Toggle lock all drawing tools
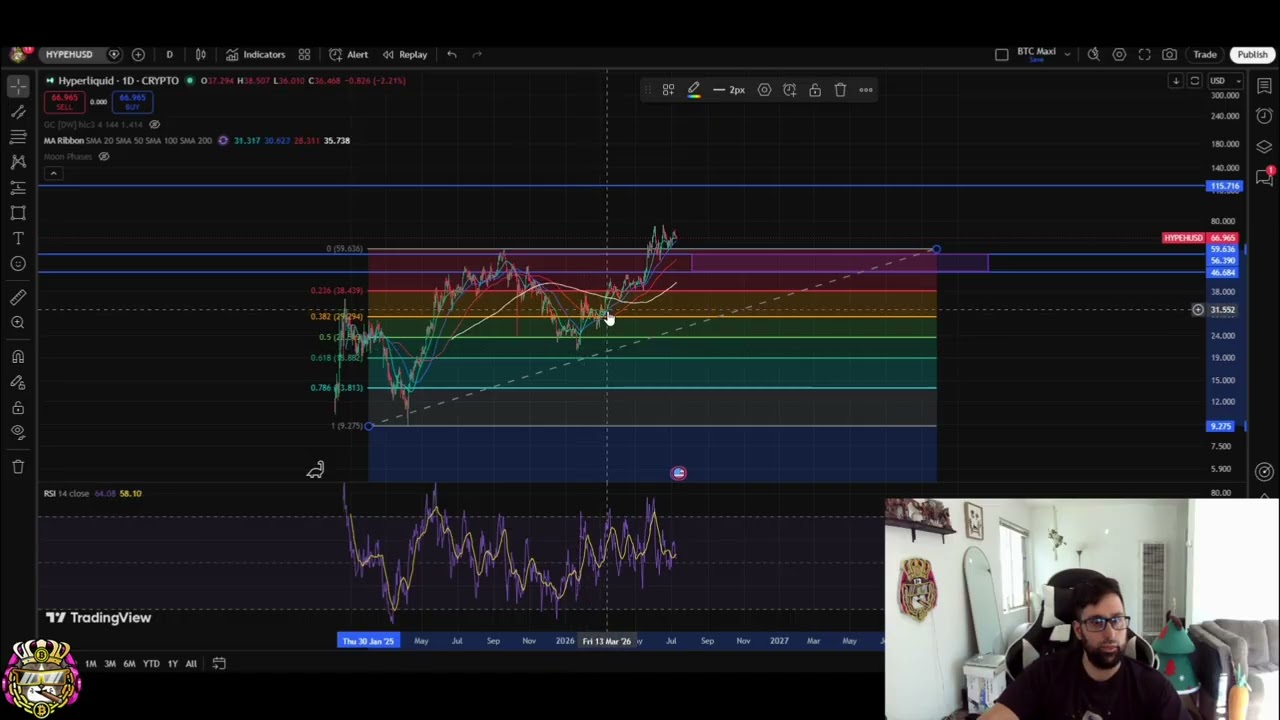 coord(18,407)
